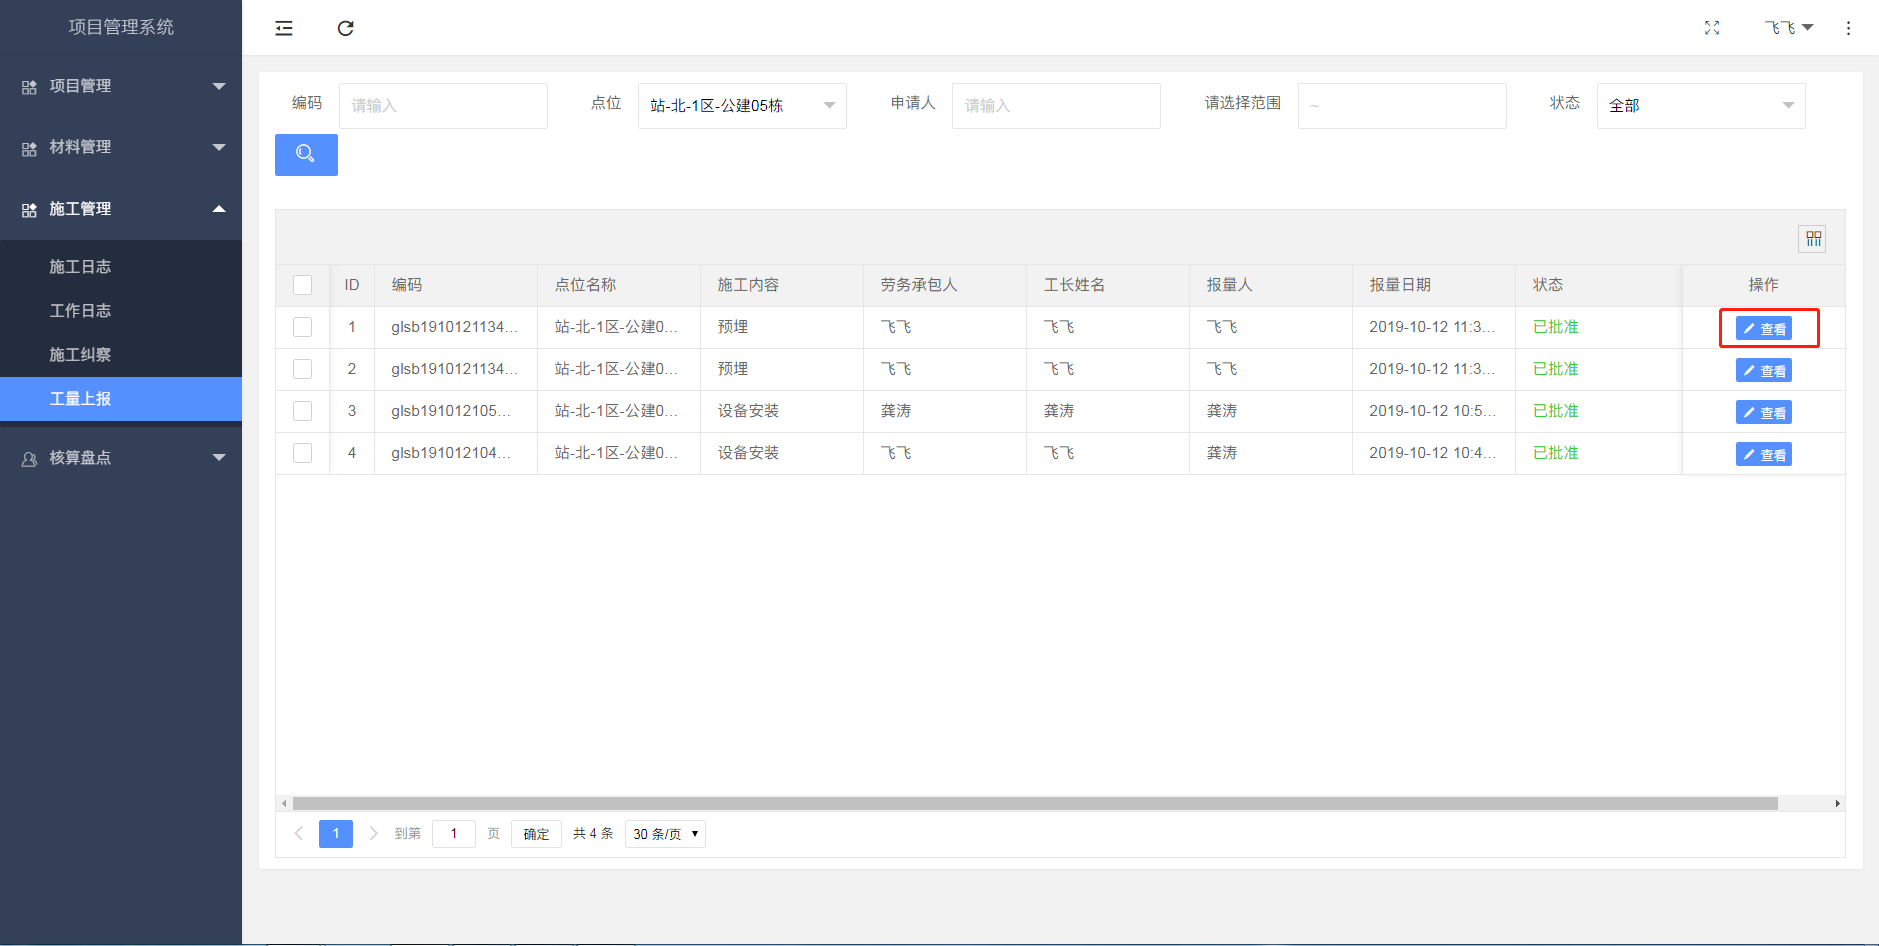Go to previous page arrow in pagination
This screenshot has width=1879, height=946.
point(298,833)
